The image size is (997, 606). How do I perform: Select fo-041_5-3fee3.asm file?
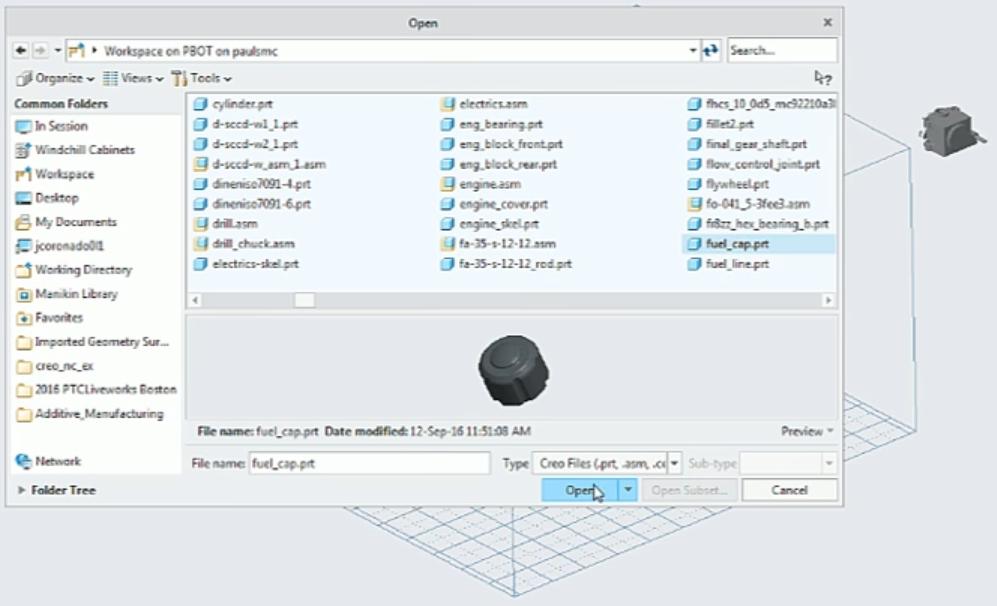749,204
